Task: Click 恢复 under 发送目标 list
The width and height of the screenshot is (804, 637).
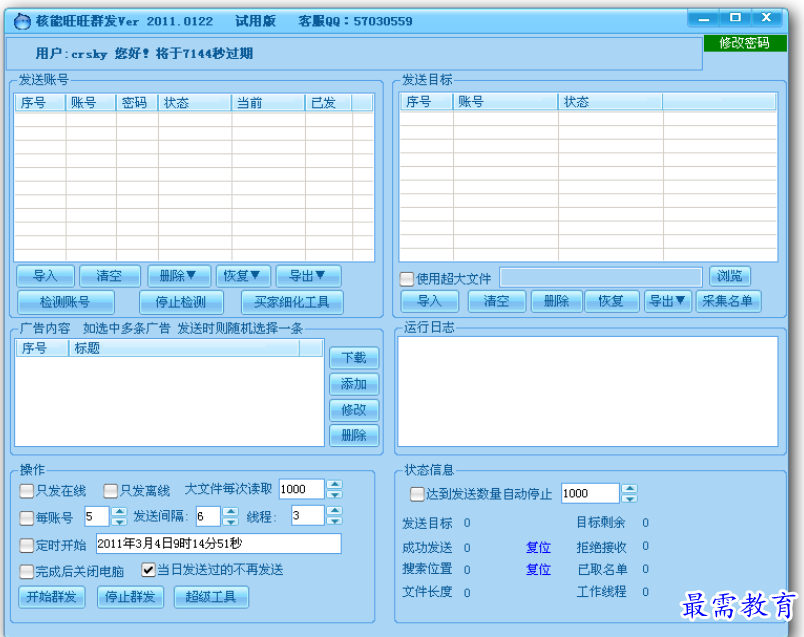Action: pyautogui.click(x=611, y=301)
